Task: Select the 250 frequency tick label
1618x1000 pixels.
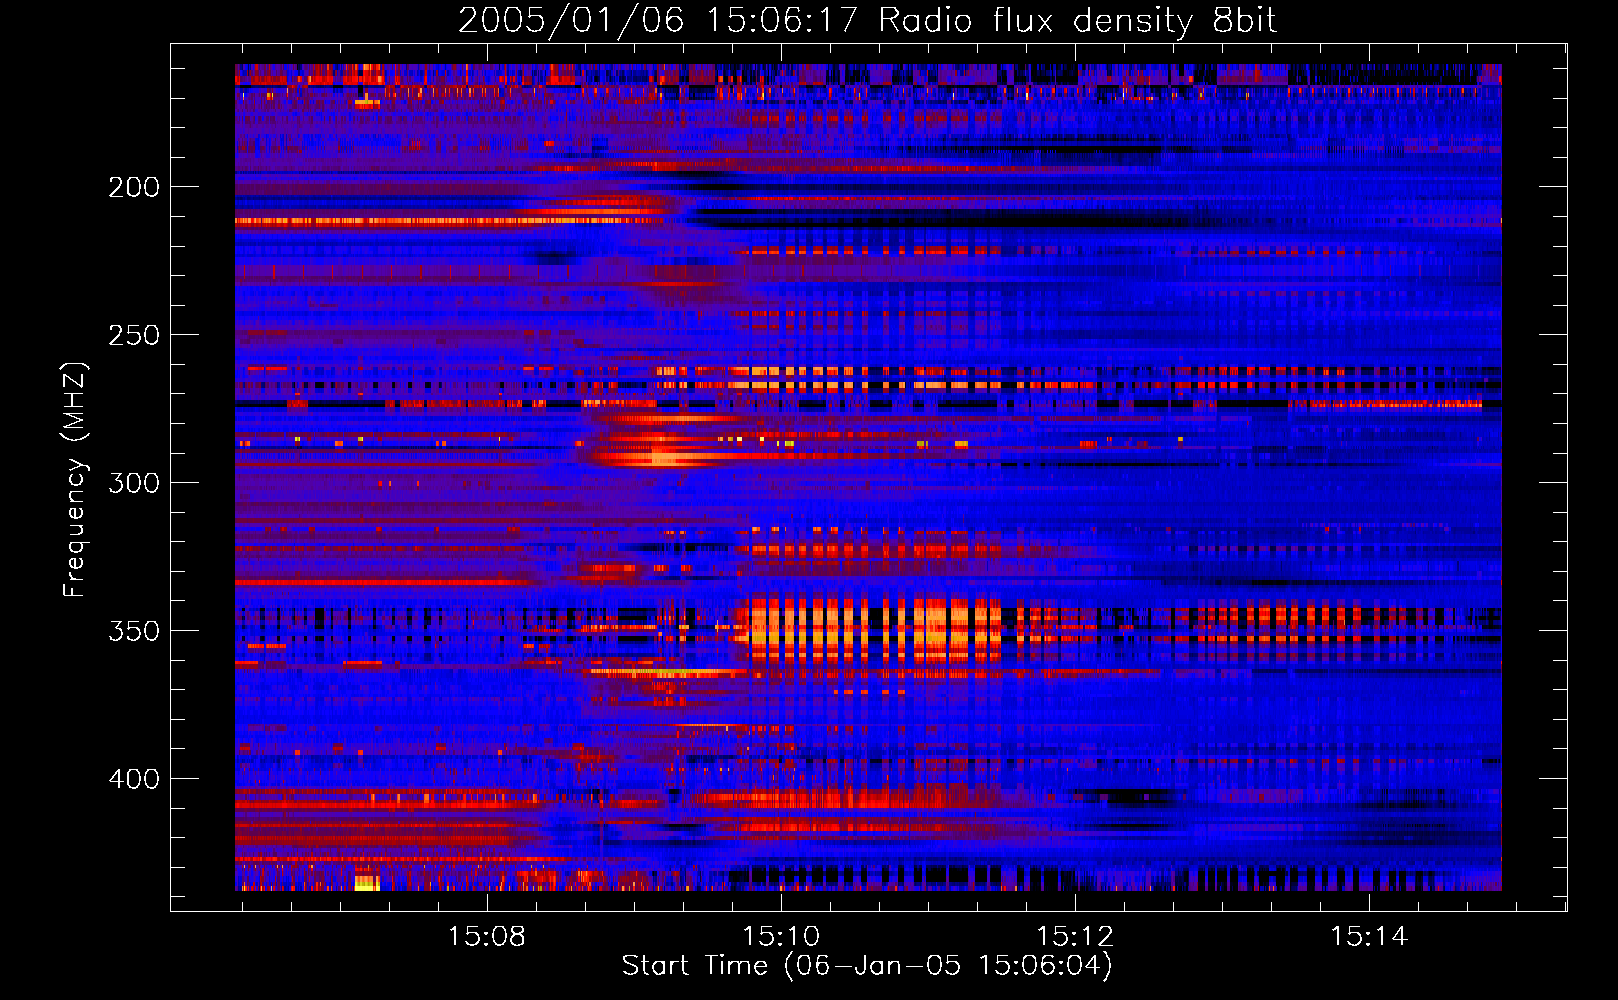Action: [x=134, y=335]
